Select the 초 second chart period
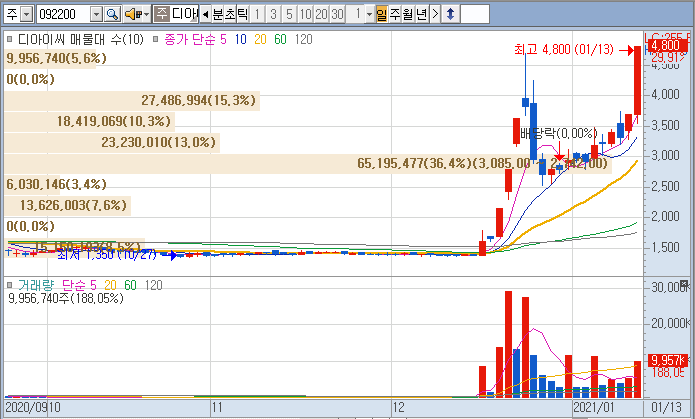Image resolution: width=695 pixels, height=419 pixels. [x=230, y=14]
